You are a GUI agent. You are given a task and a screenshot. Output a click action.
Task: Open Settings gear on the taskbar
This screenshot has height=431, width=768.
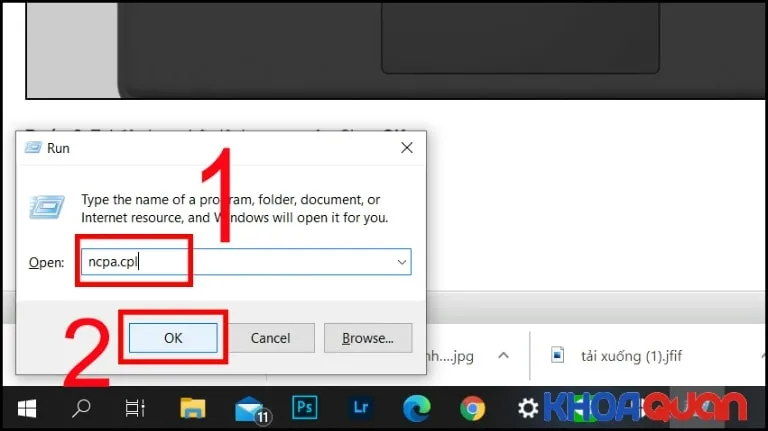coord(527,407)
